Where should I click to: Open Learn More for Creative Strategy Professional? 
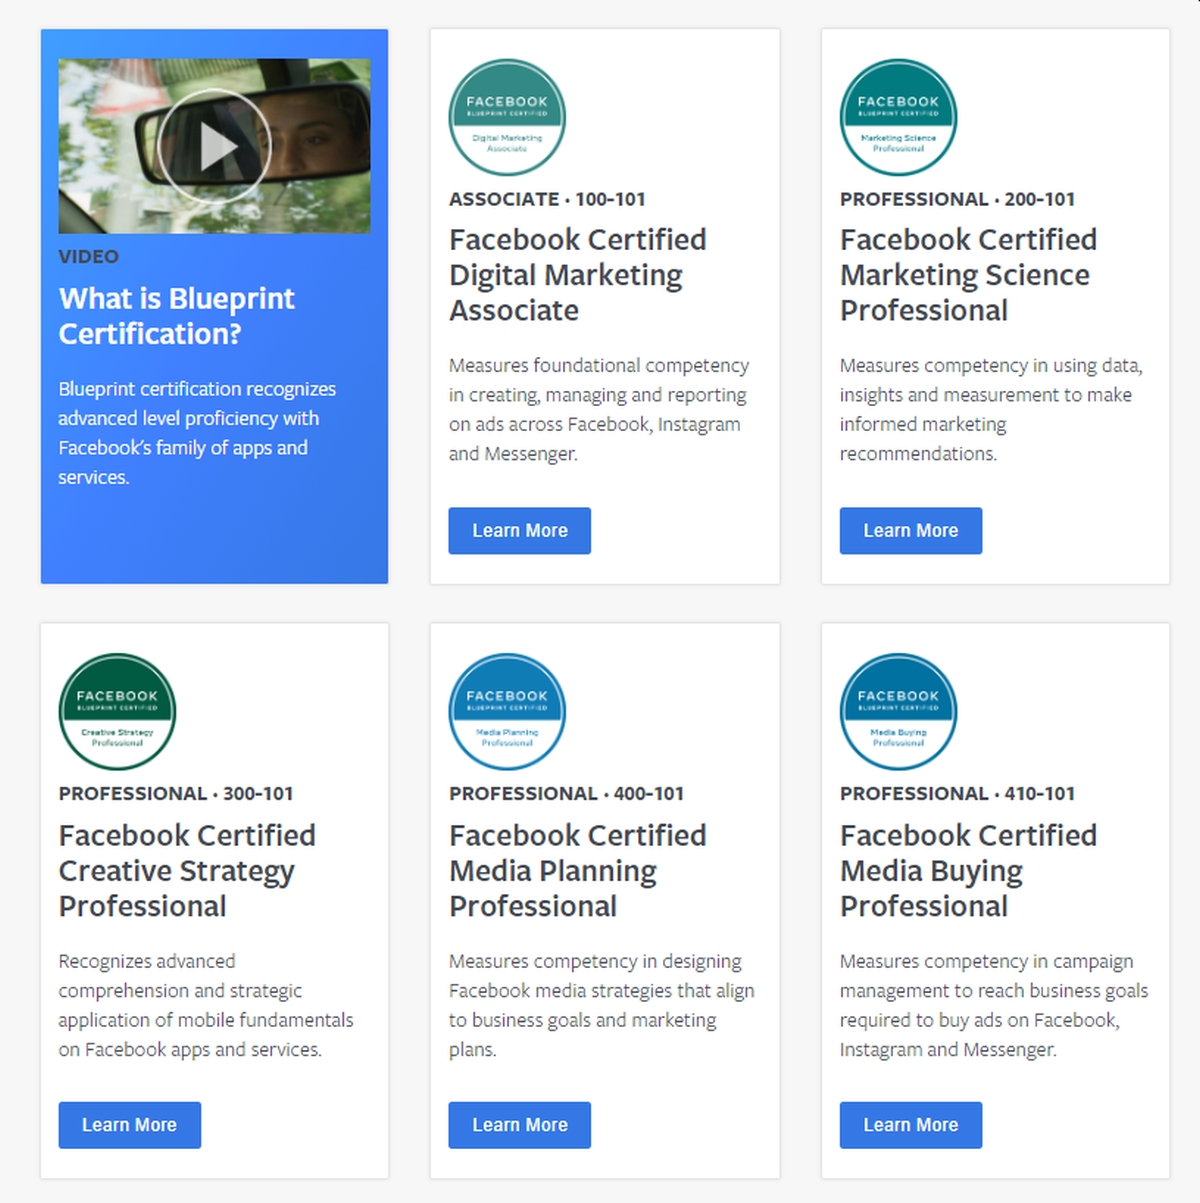click(130, 1125)
